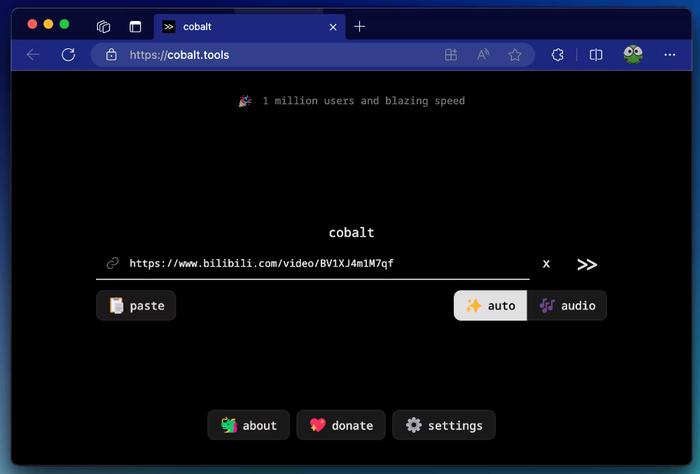Viewport: 700px width, 474px height.
Task: Clear the pasted link with the x button
Action: 546,264
